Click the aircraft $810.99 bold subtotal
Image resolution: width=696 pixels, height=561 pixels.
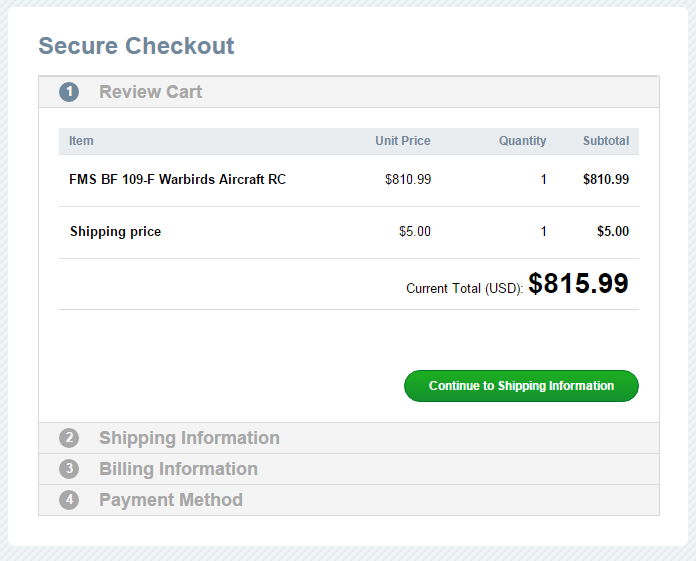pos(606,180)
